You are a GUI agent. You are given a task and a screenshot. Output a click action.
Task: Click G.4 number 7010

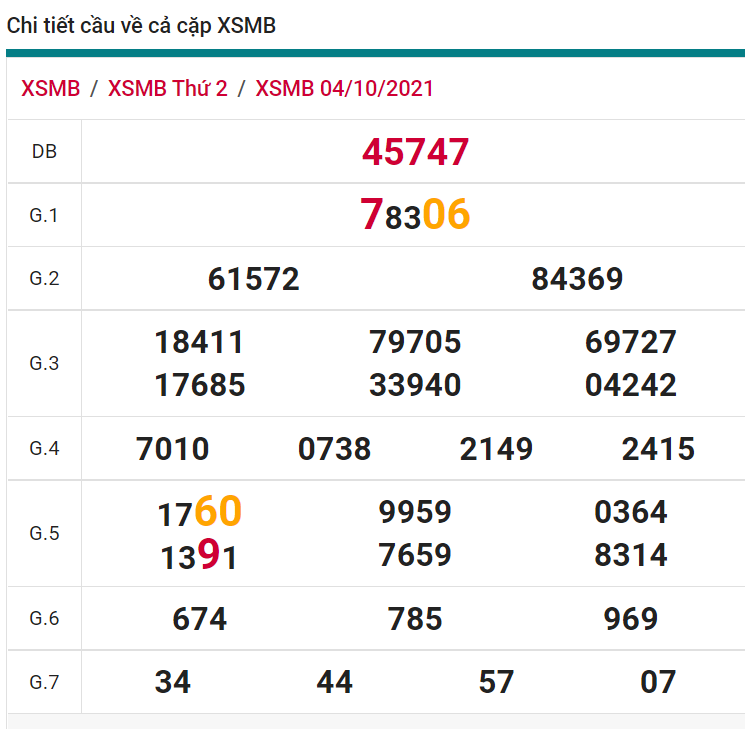[173, 449]
